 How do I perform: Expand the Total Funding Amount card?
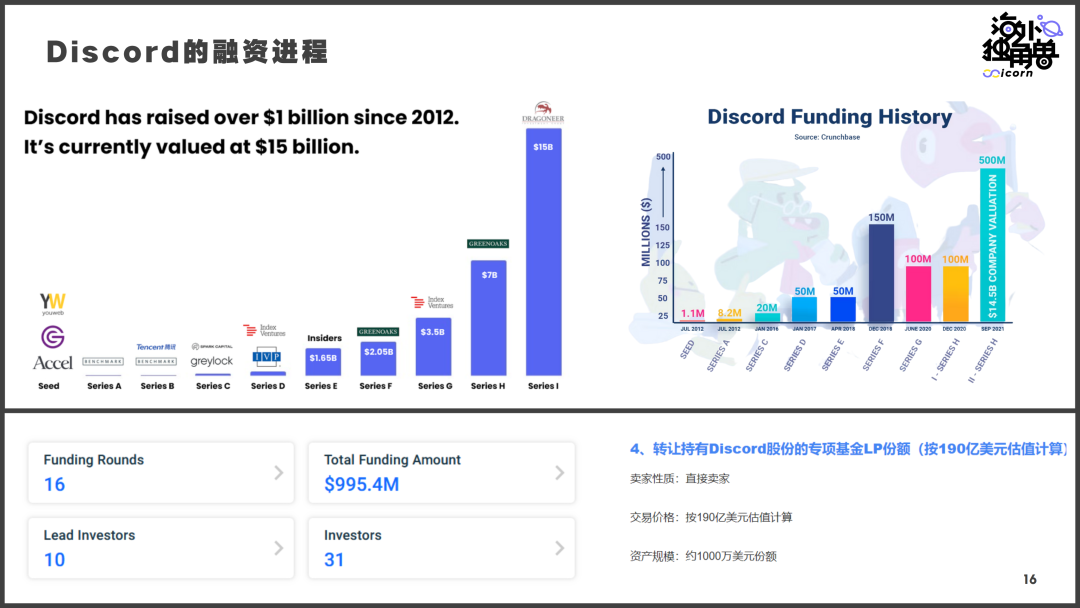pyautogui.click(x=560, y=472)
